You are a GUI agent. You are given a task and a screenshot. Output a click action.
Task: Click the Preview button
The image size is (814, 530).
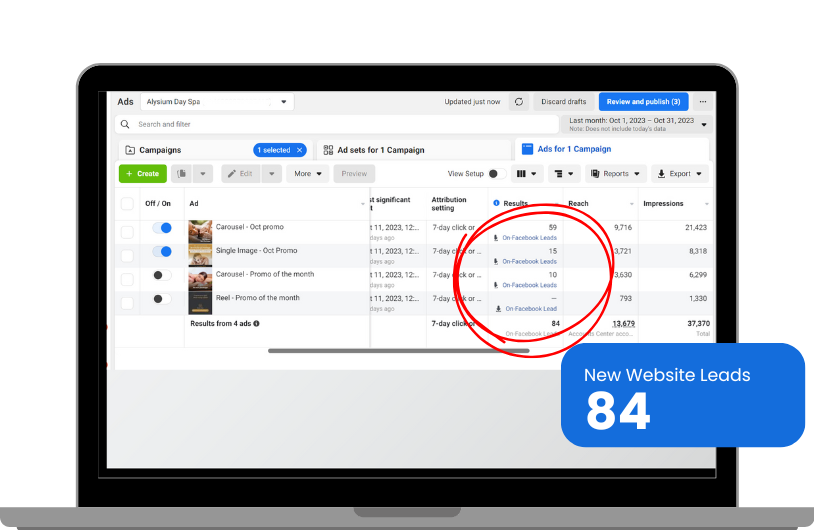354,174
